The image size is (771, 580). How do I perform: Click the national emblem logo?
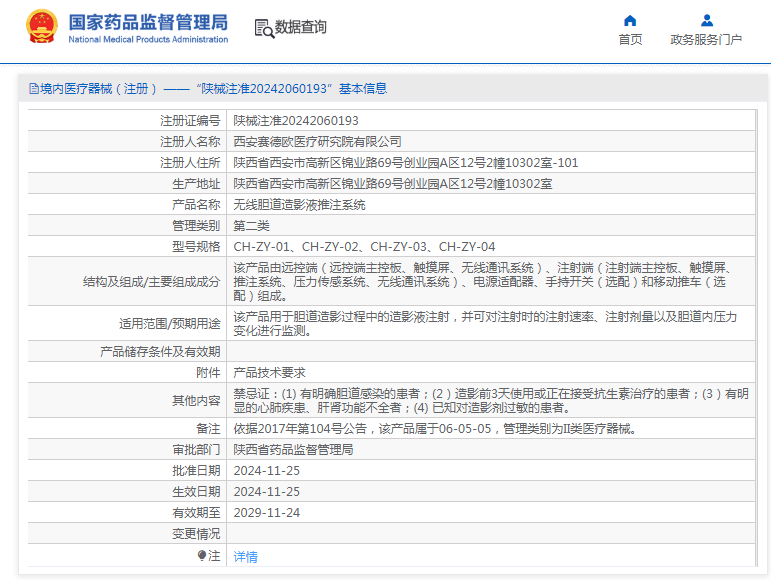pos(42,27)
